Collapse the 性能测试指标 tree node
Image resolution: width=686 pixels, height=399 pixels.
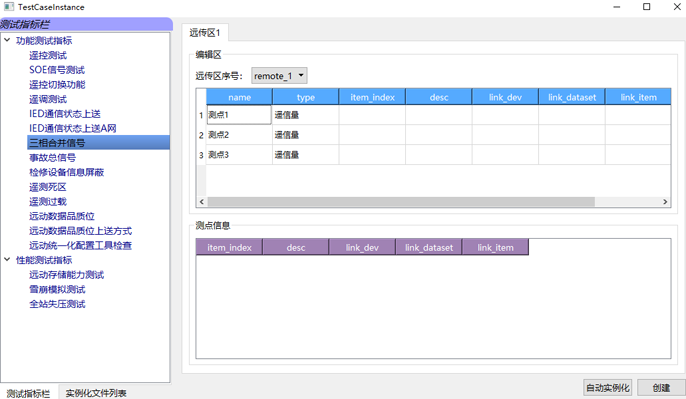7,259
